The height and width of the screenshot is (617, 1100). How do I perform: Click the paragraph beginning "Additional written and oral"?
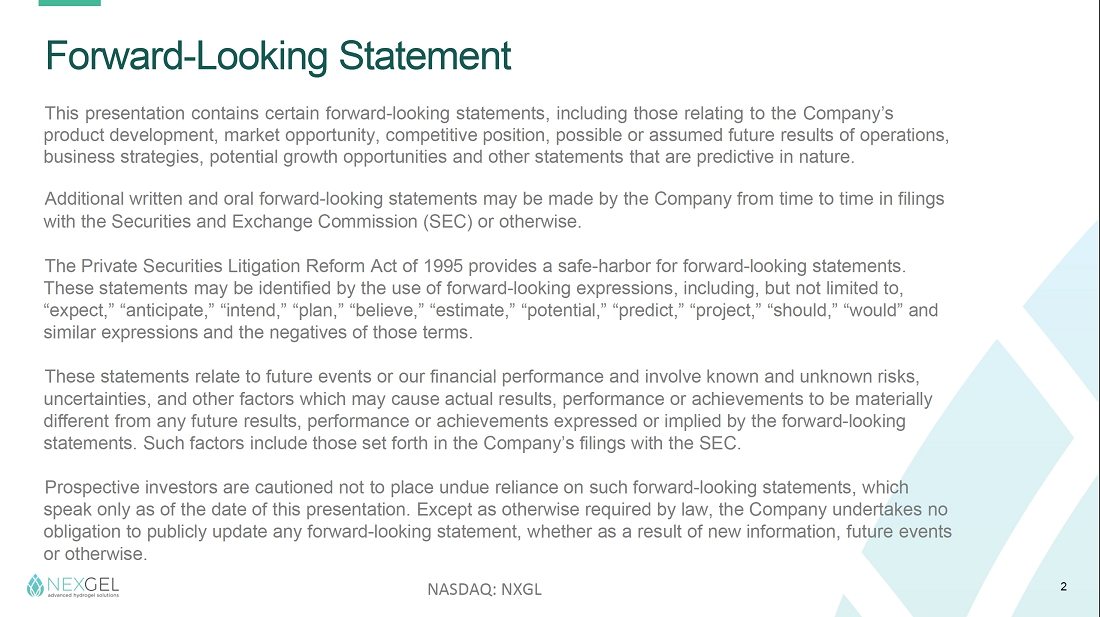pos(494,210)
